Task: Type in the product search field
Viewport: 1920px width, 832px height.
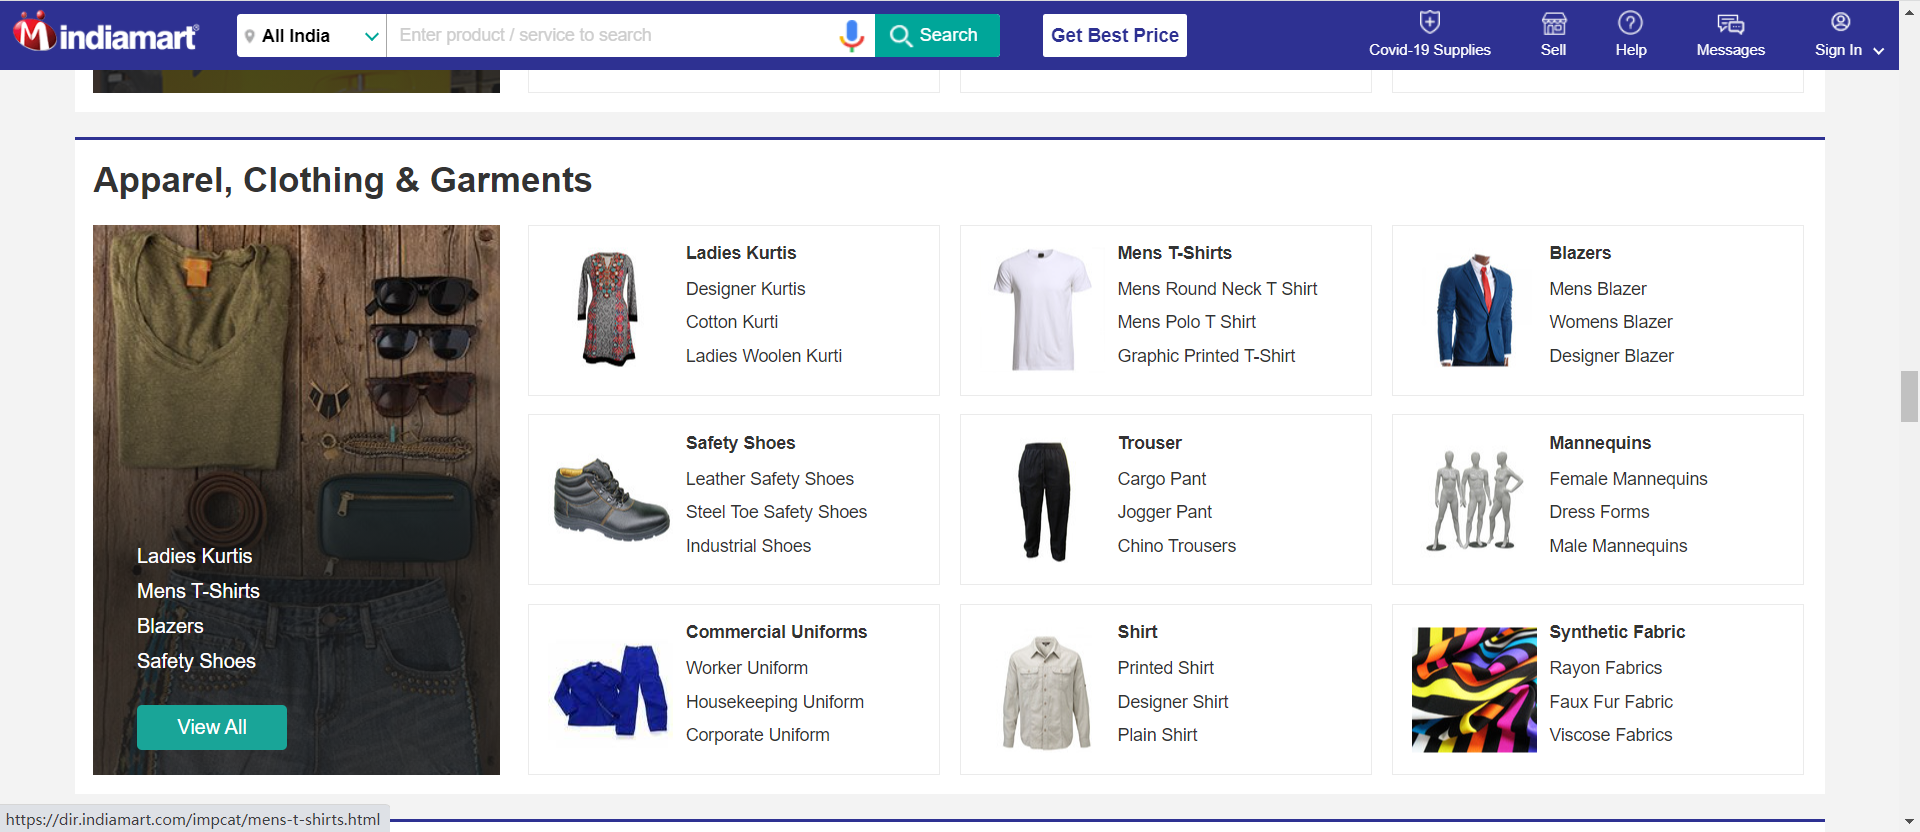Action: click(610, 36)
